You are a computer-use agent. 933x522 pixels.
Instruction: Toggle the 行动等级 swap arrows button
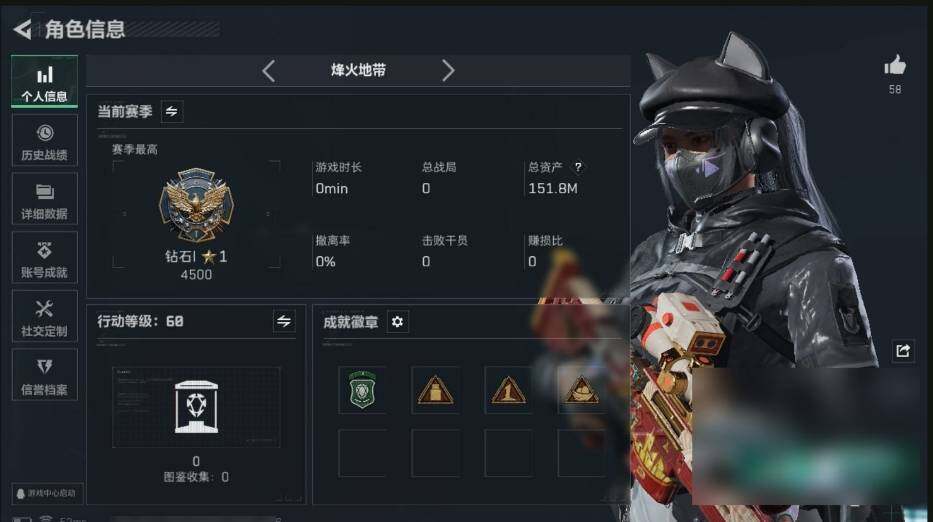(284, 321)
